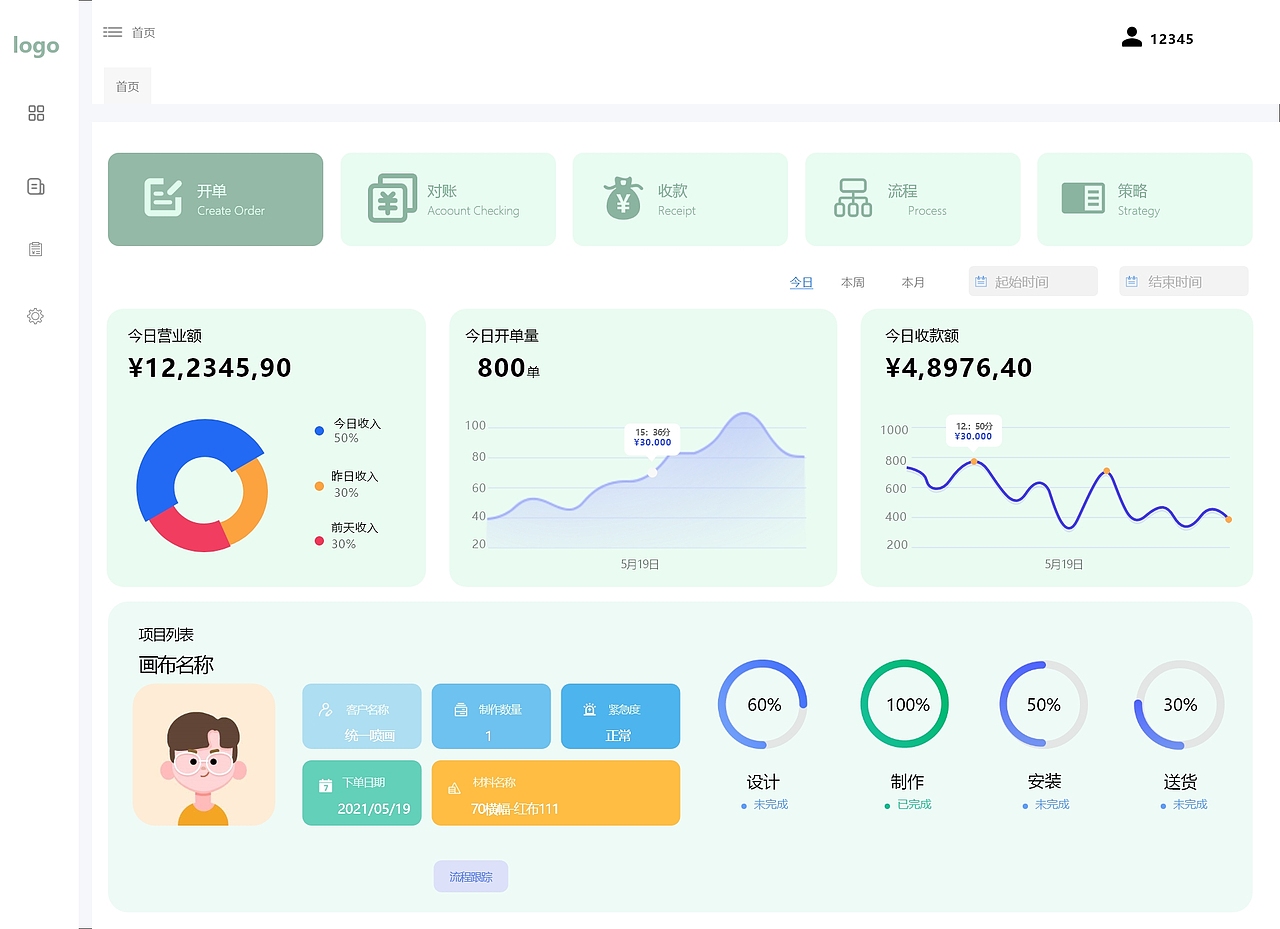Viewport: 1280px width, 929px height.
Task: Click the 60% 设计 progress ring
Action: click(x=763, y=705)
